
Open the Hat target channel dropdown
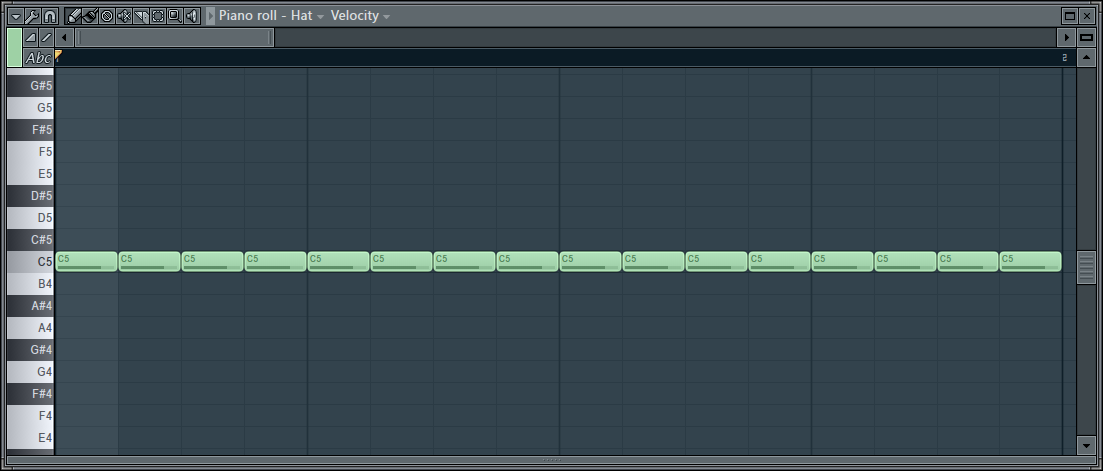tap(308, 16)
